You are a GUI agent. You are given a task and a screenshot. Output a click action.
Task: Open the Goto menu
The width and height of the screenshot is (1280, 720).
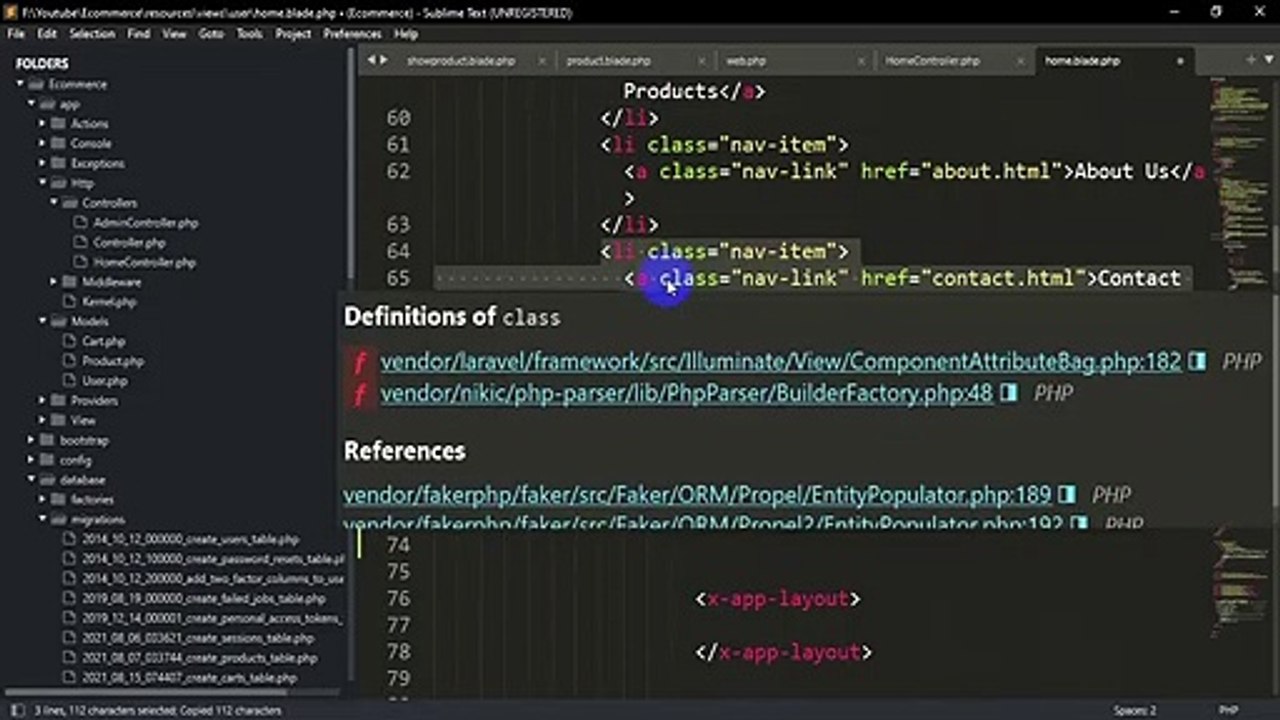(x=211, y=33)
